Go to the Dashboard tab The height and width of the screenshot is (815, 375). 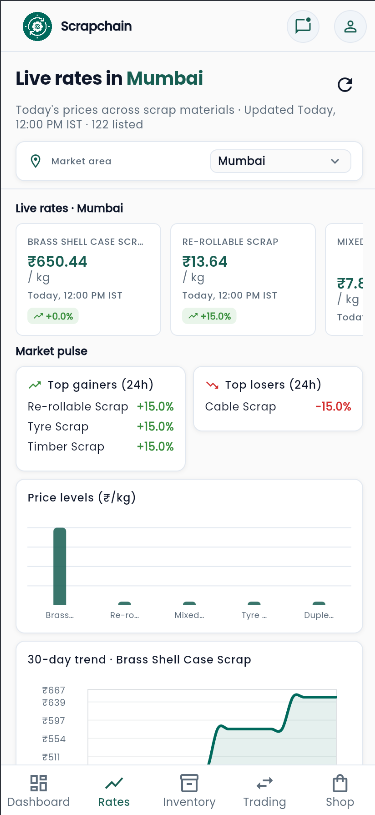point(38,791)
